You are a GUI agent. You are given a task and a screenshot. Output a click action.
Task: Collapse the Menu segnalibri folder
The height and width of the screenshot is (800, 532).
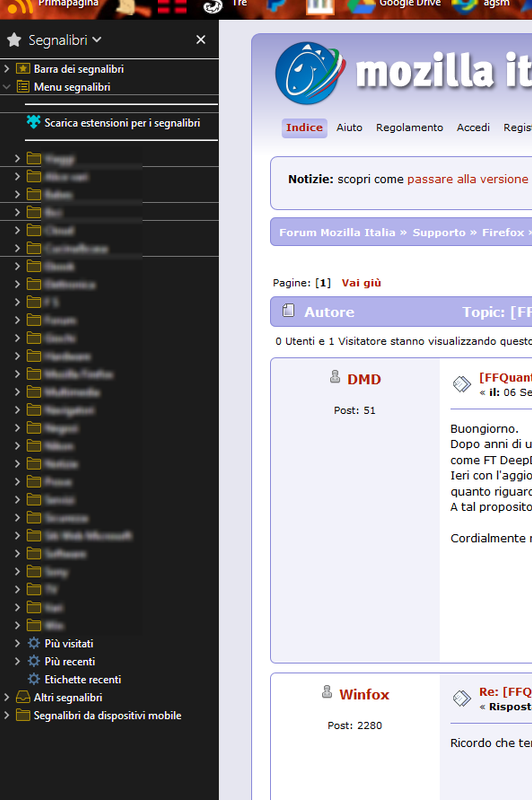point(7,87)
